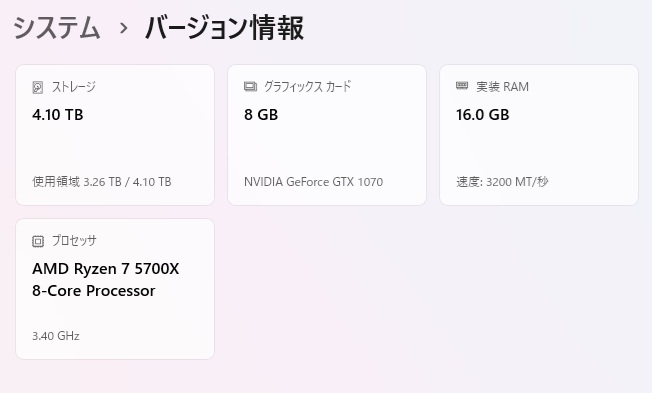
Task: Go back to システム breadcrumb
Action: click(x=57, y=28)
